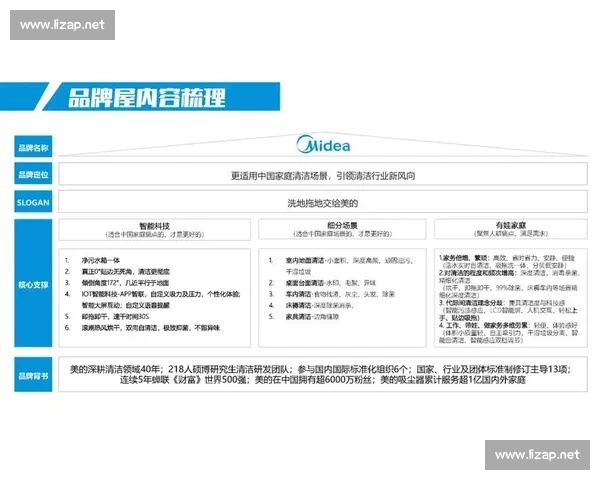Click the slogan text 洗地拖地交给美的

pyautogui.click(x=322, y=203)
